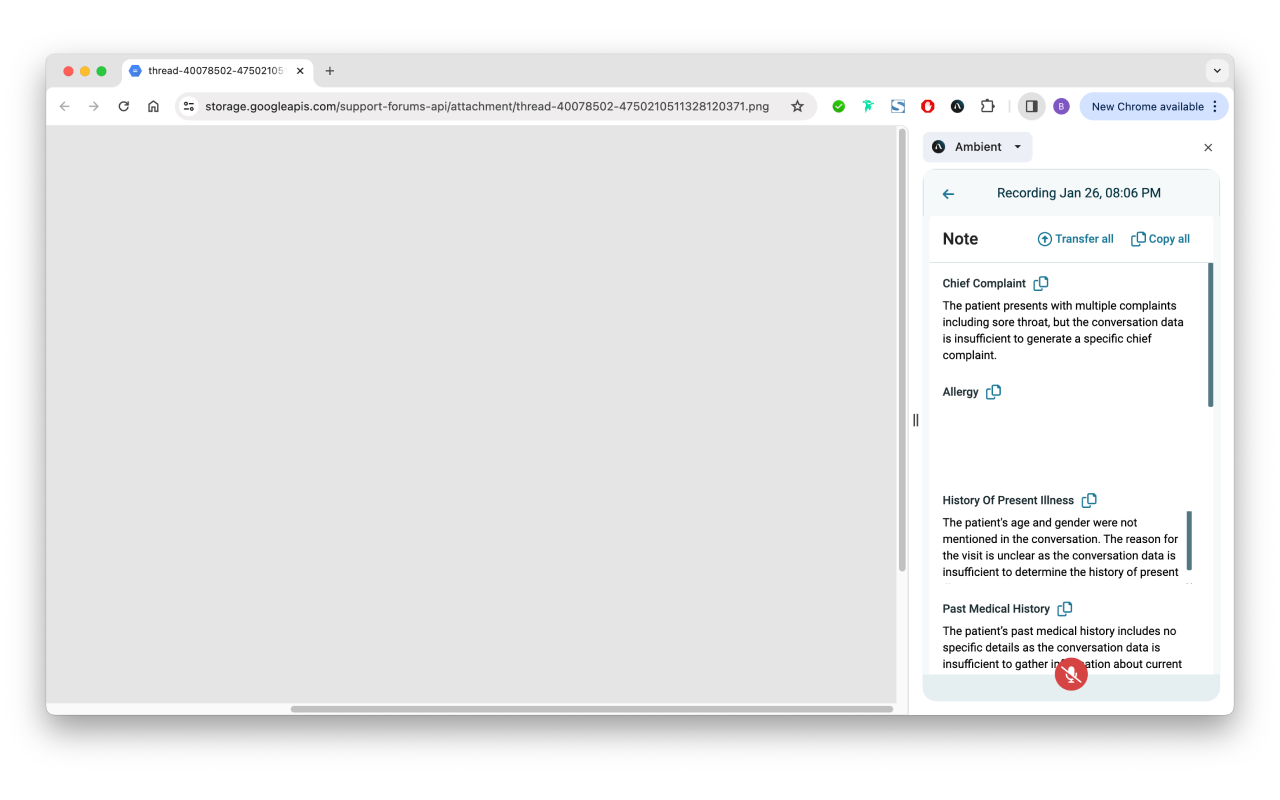Reload the page
This screenshot has width=1280, height=800.
(123, 106)
